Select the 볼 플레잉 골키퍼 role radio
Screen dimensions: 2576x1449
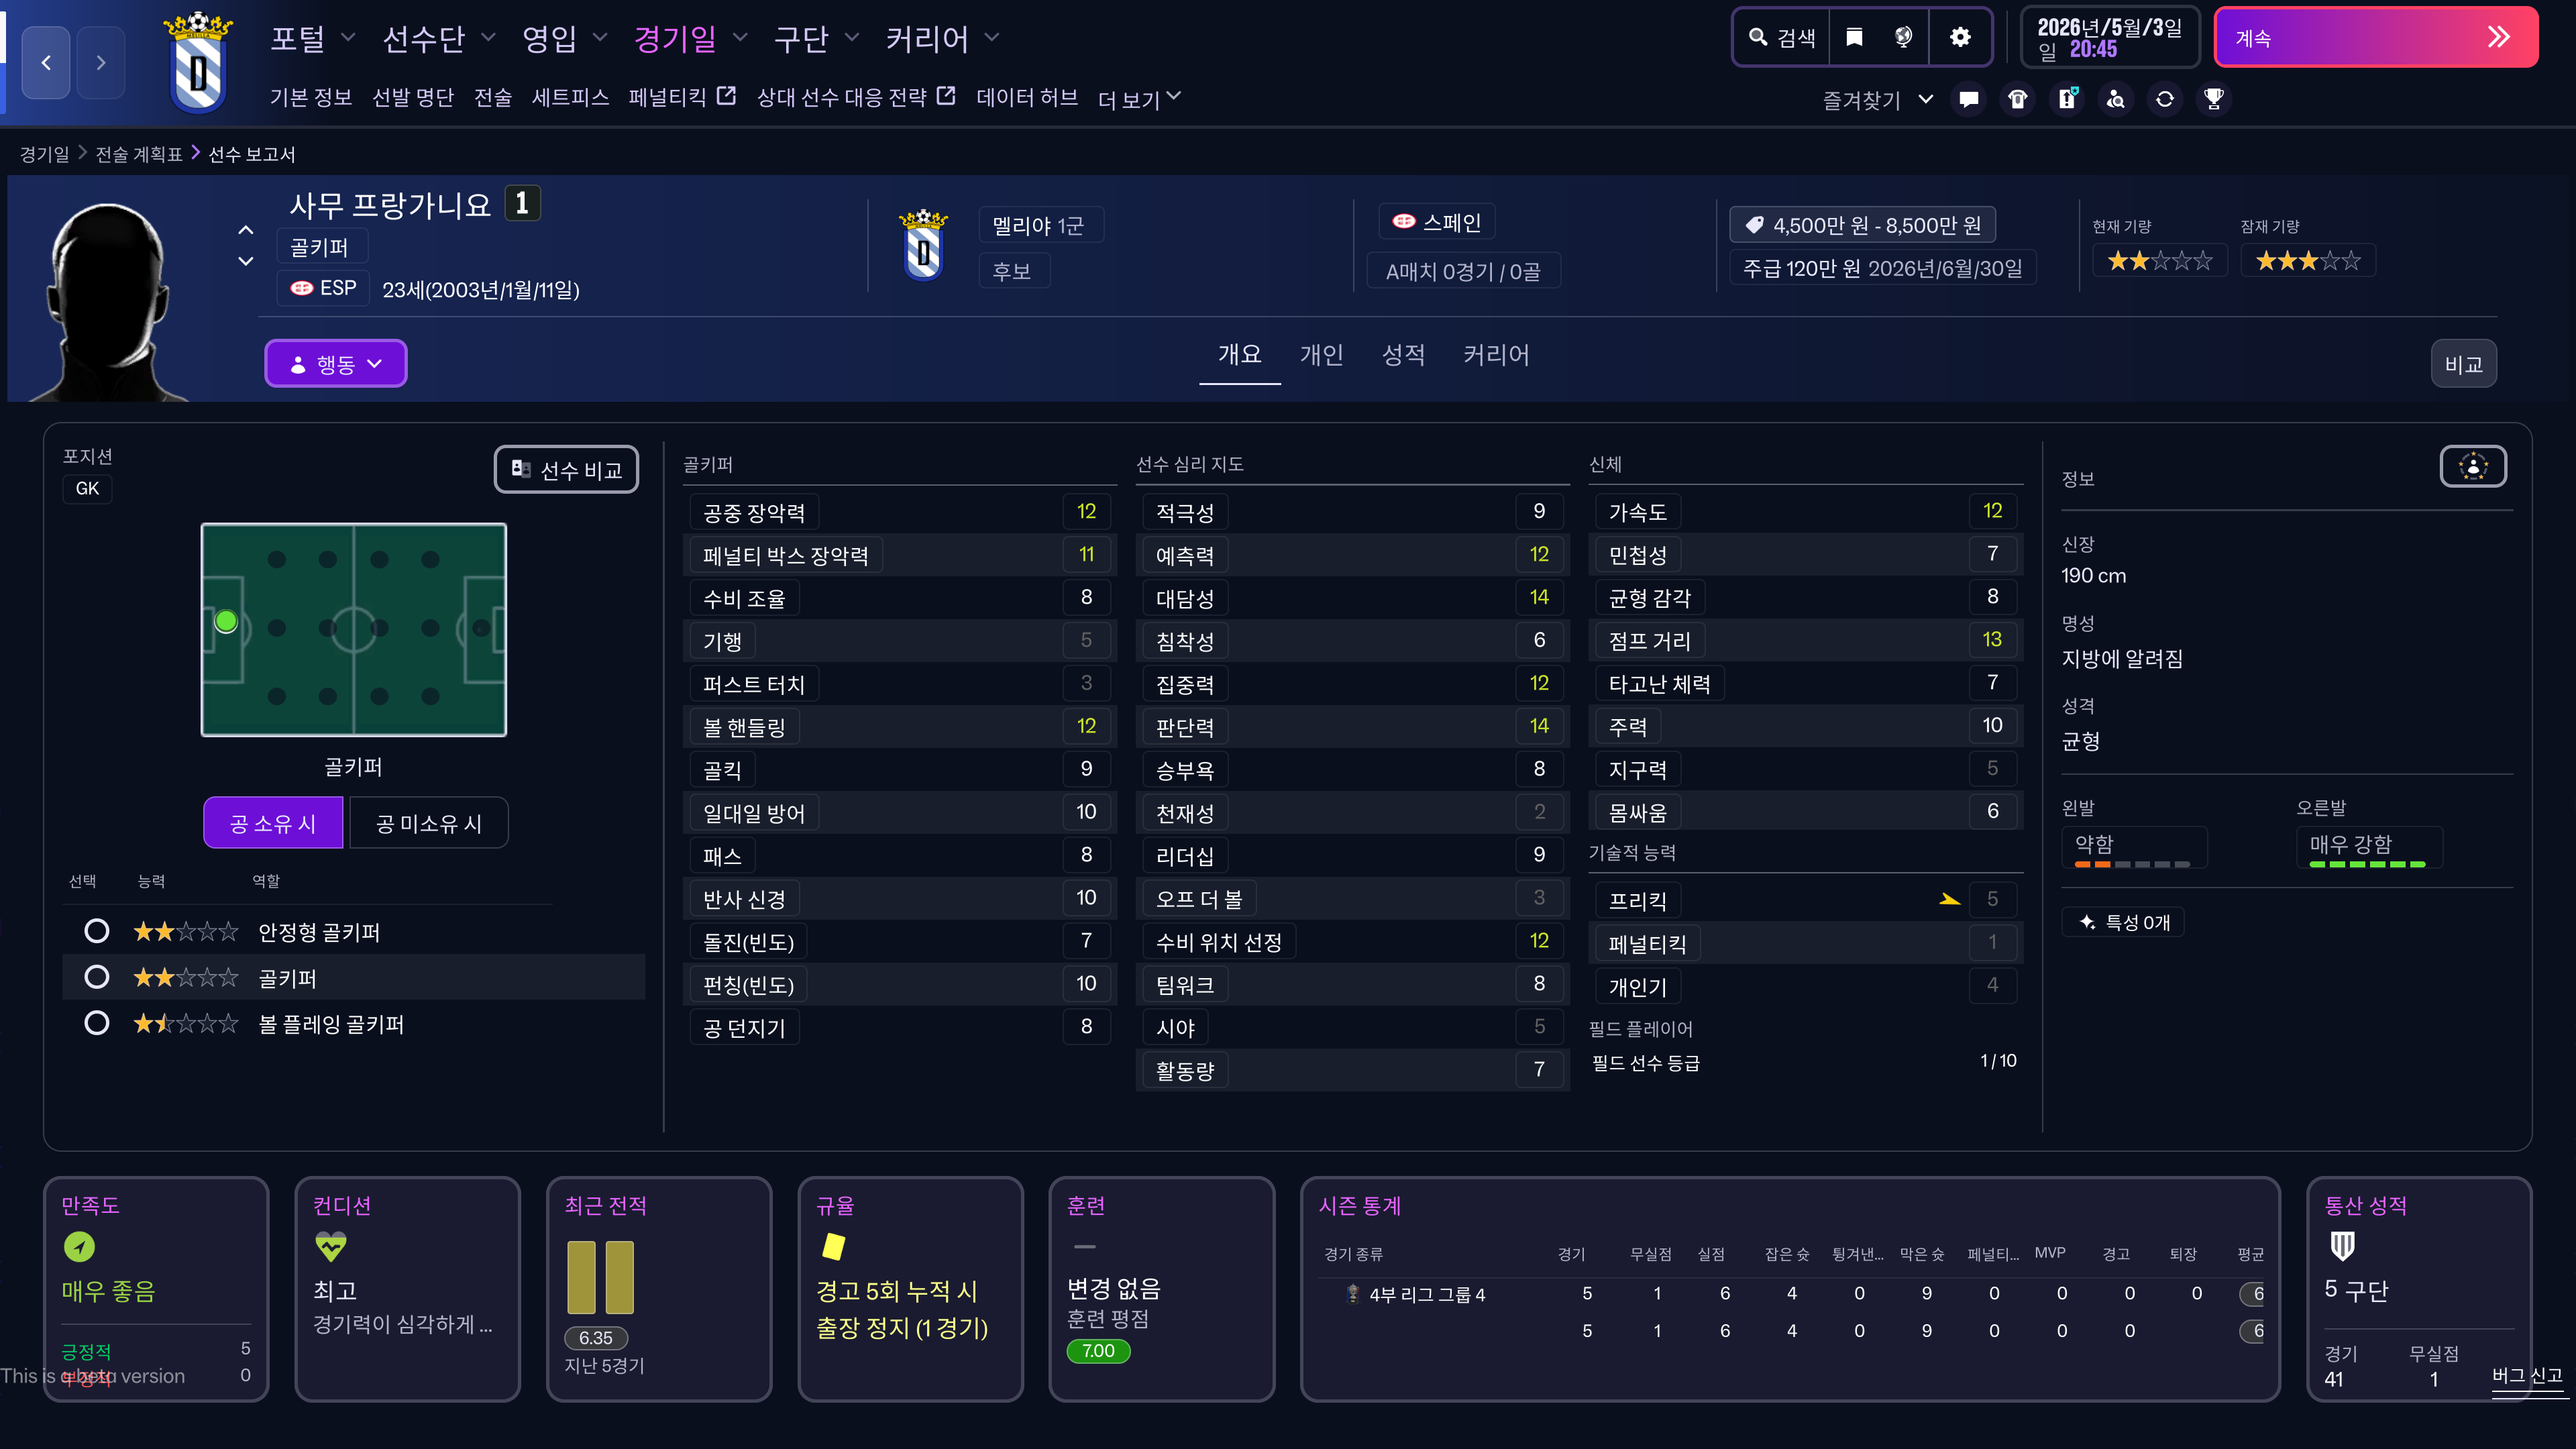pyautogui.click(x=97, y=1023)
